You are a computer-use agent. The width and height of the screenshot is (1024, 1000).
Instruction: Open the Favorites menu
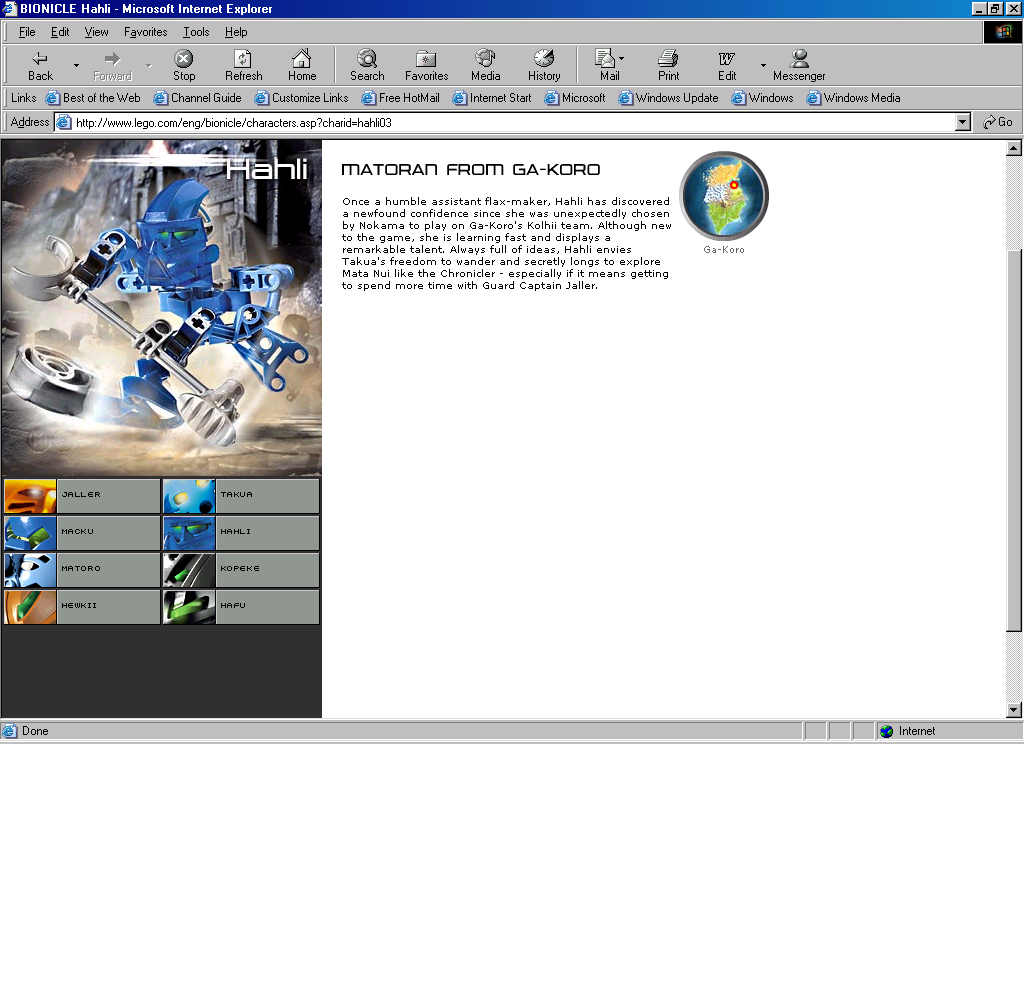146,32
